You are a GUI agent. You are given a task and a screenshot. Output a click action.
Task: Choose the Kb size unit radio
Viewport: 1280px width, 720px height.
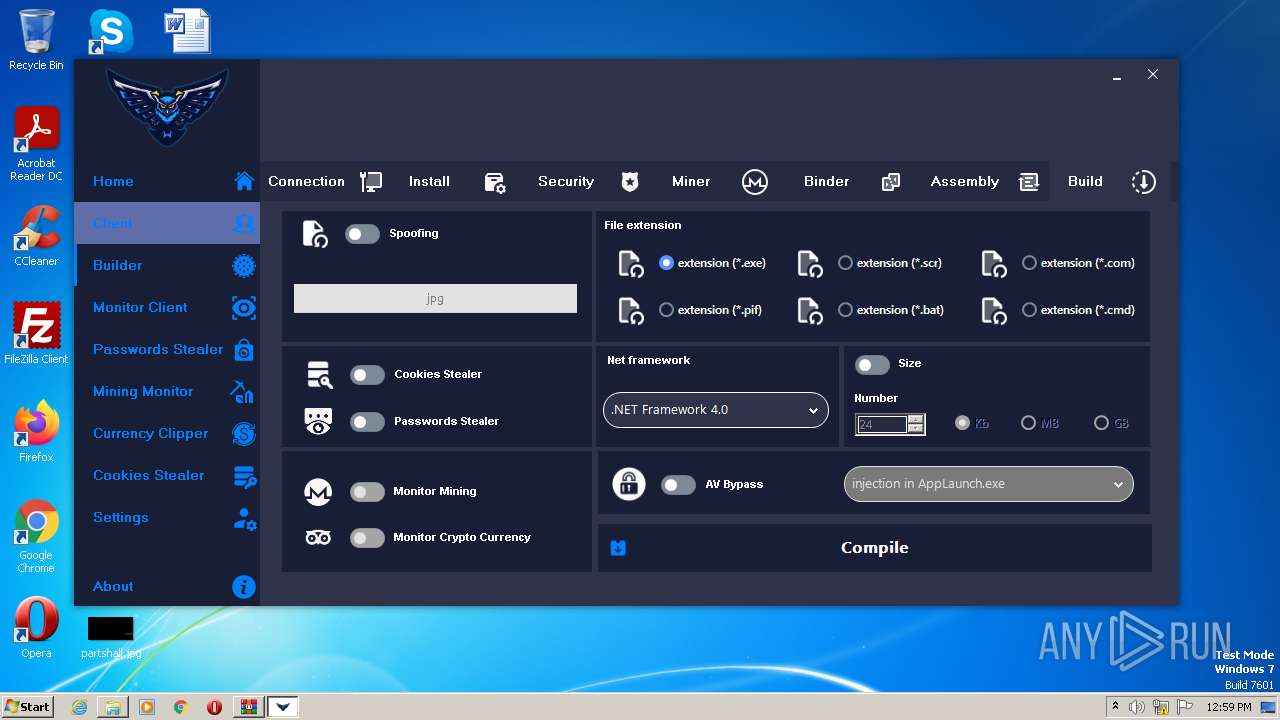click(962, 423)
